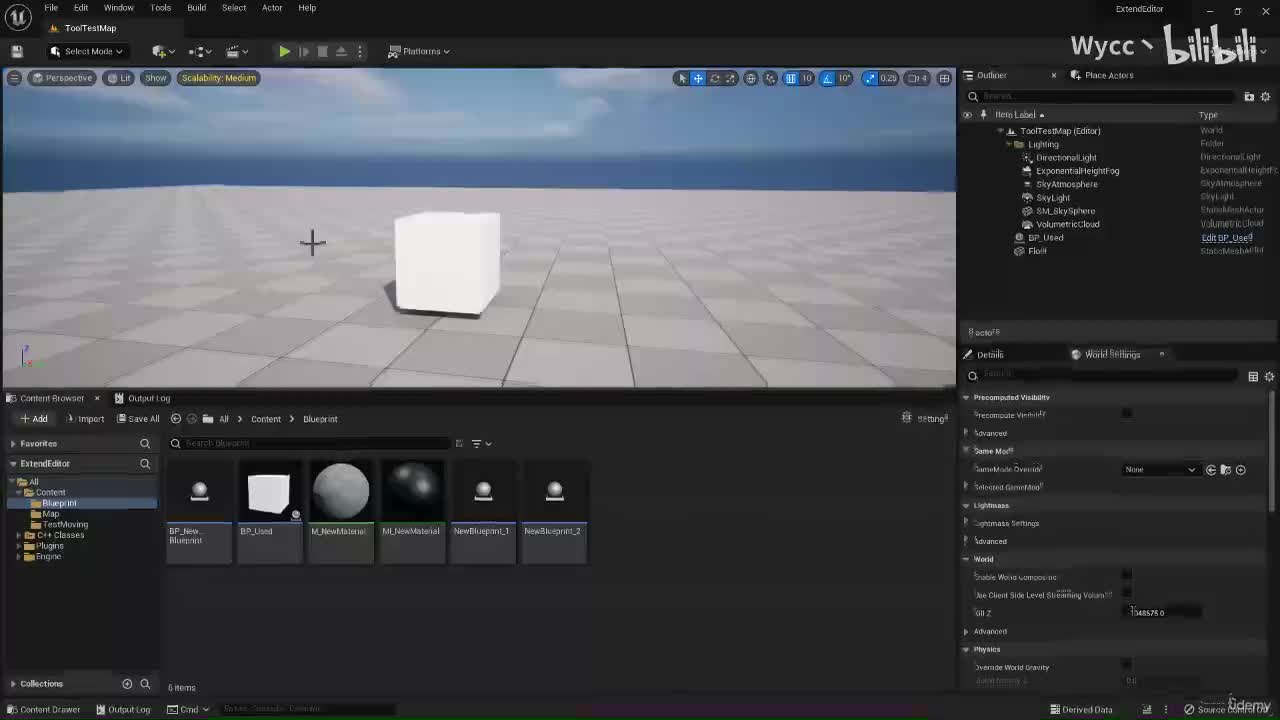Open the M_NewMaterial asset thumbnail
Image resolution: width=1280 pixels, height=720 pixels.
click(x=341, y=490)
